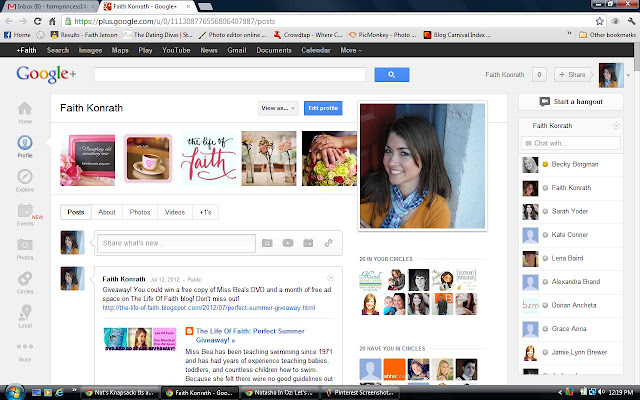Open volume control in system tray
This screenshot has height=400, width=640.
point(601,393)
